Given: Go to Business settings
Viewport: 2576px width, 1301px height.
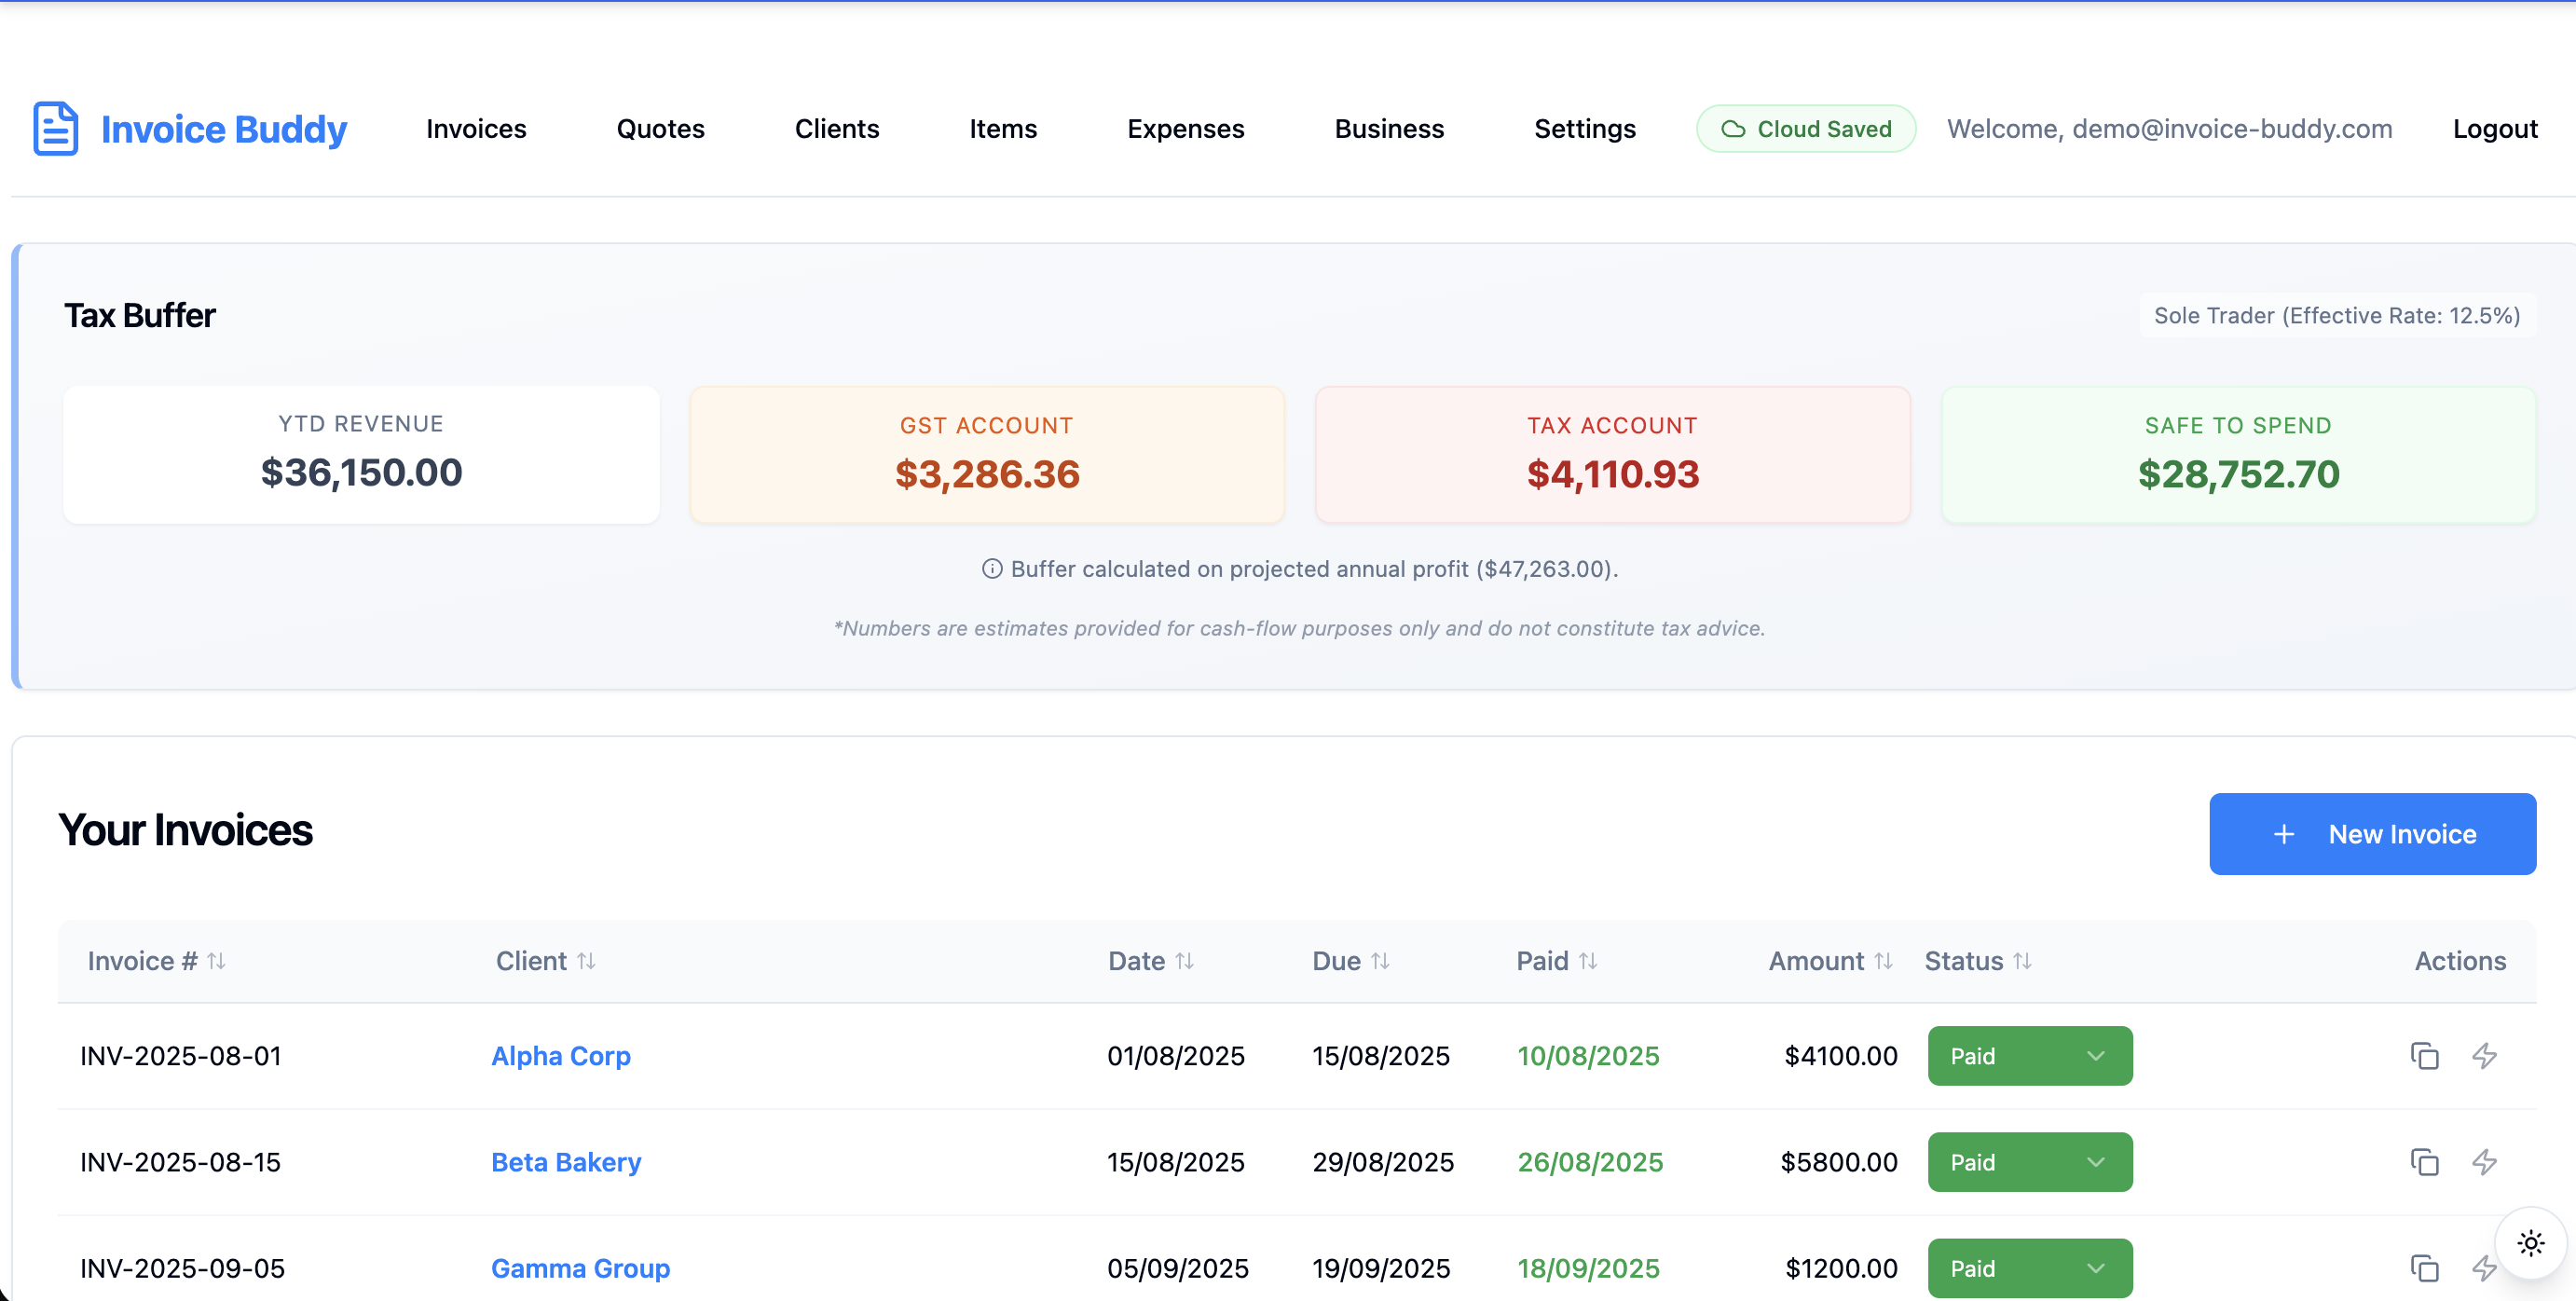Looking at the screenshot, I should coord(1389,129).
